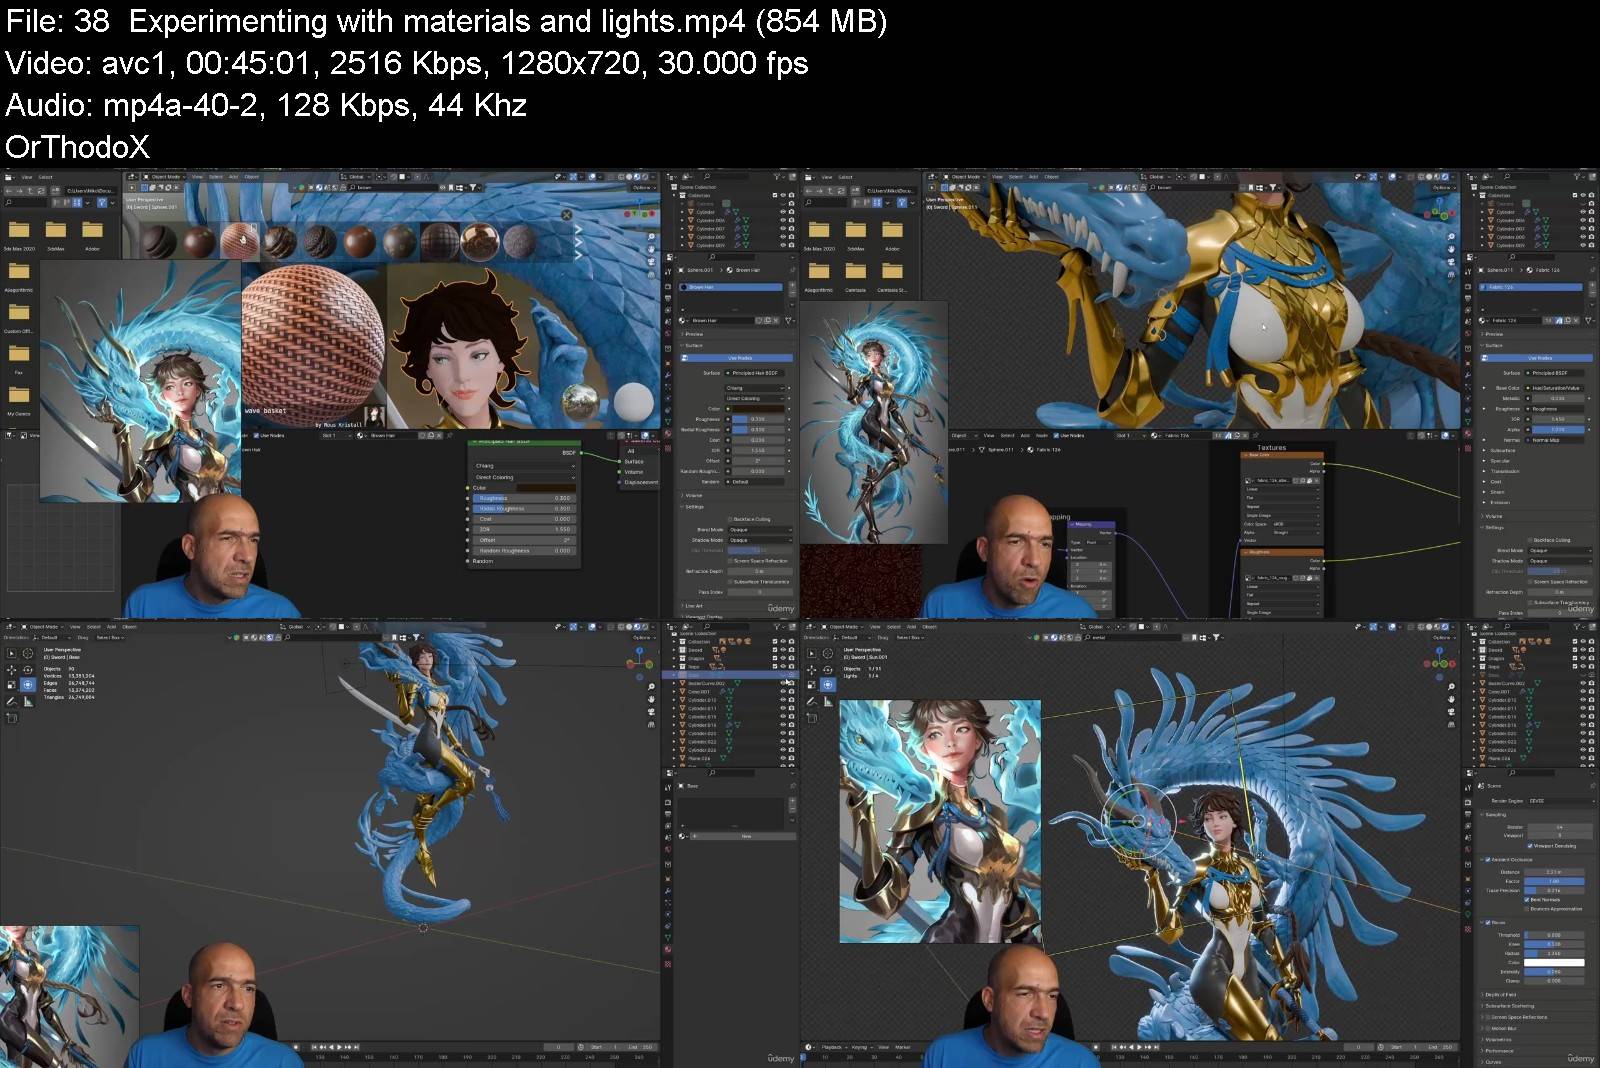This screenshot has width=1600, height=1068.
Task: Select the Select Box tool in EEVEE settings frame
Action: pos(811,653)
